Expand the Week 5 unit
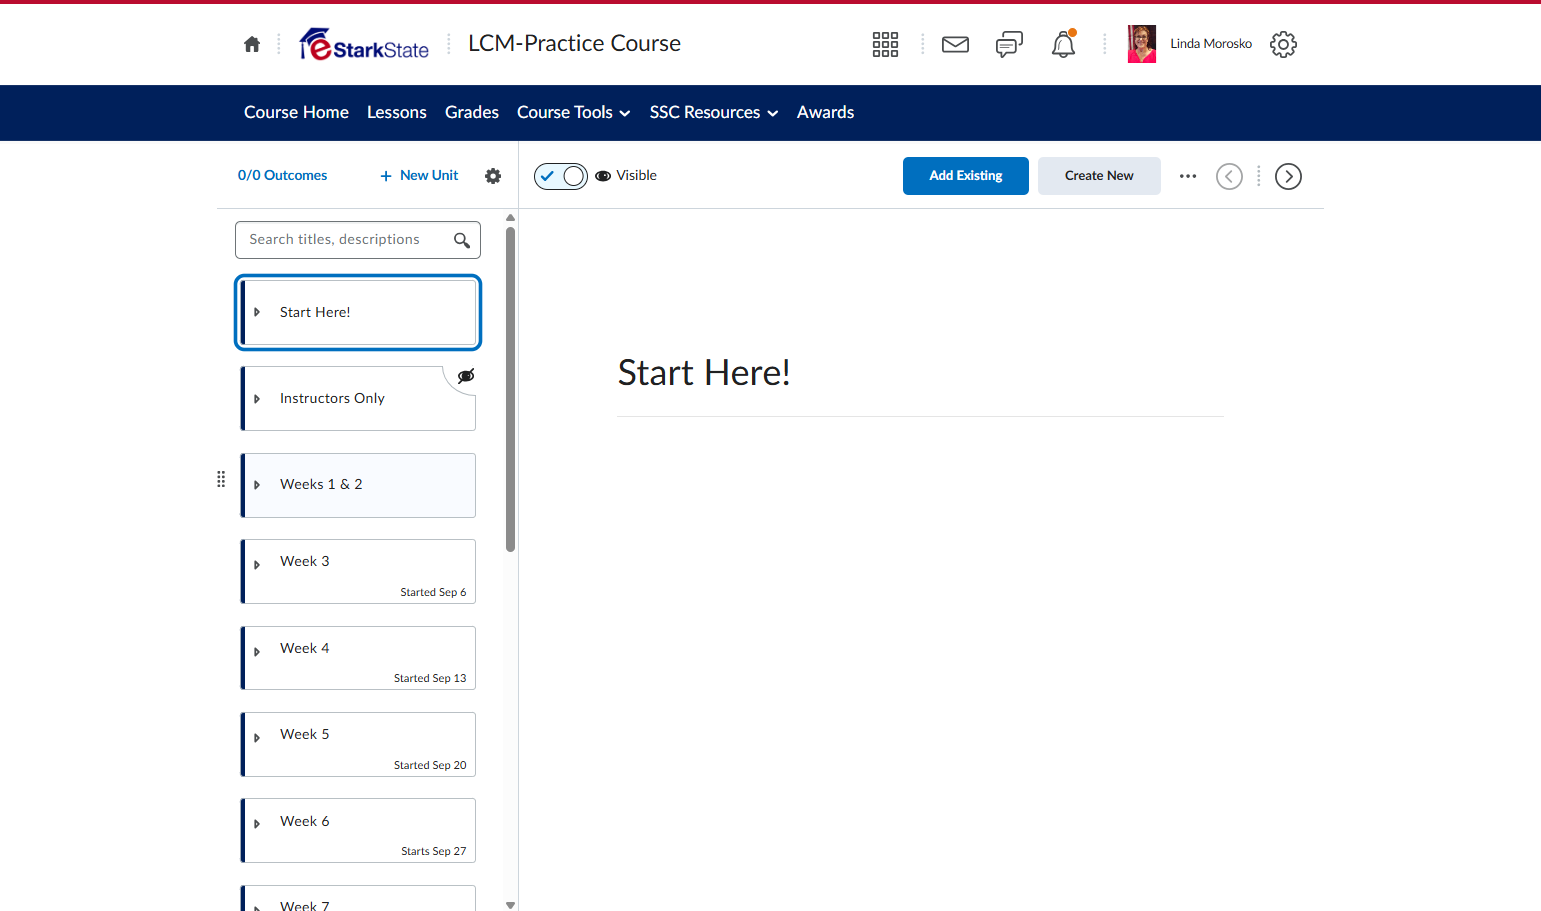This screenshot has height=911, width=1541. pyautogui.click(x=257, y=738)
